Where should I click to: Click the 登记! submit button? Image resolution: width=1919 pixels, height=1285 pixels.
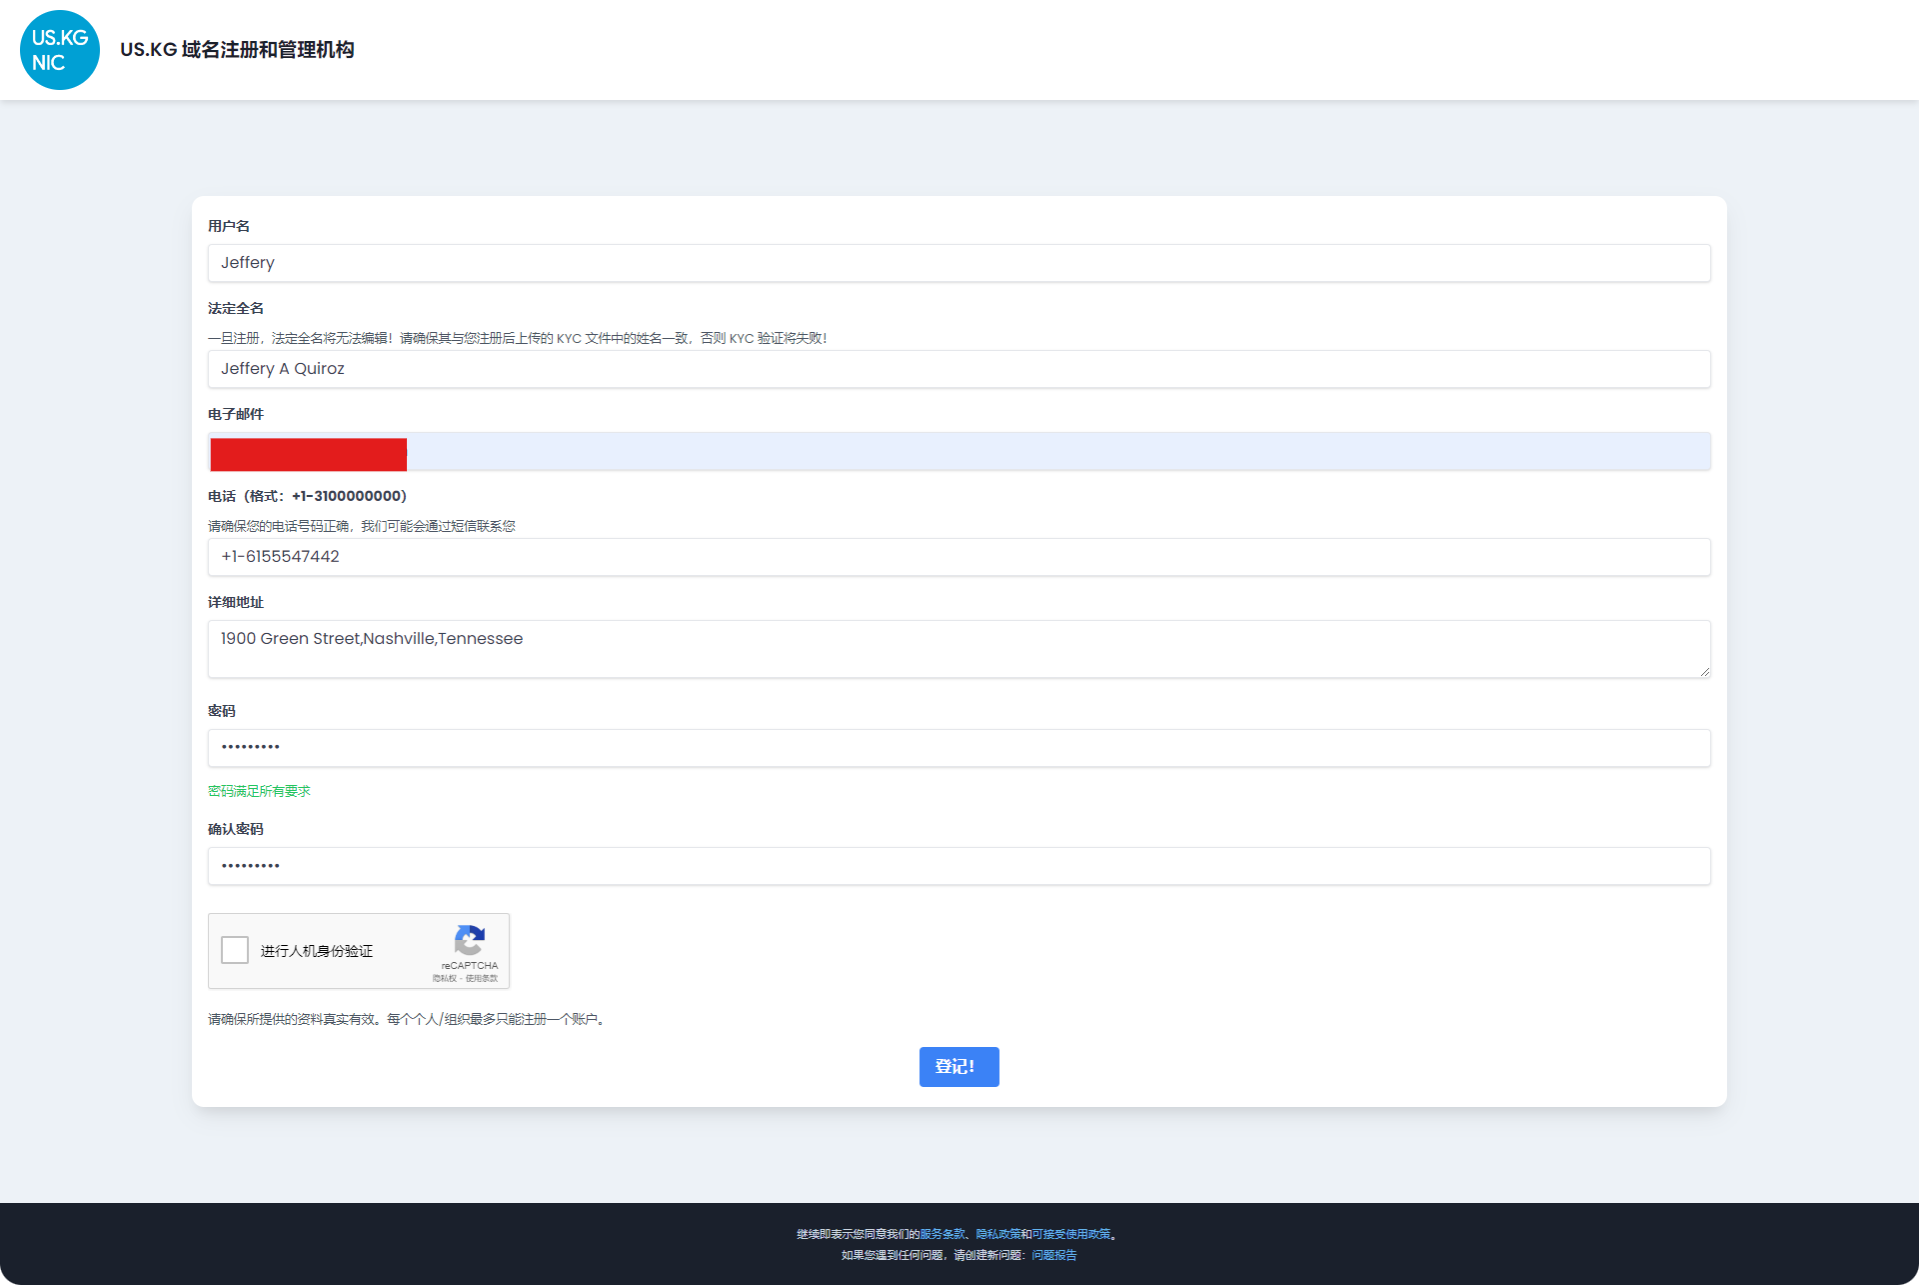(959, 1067)
